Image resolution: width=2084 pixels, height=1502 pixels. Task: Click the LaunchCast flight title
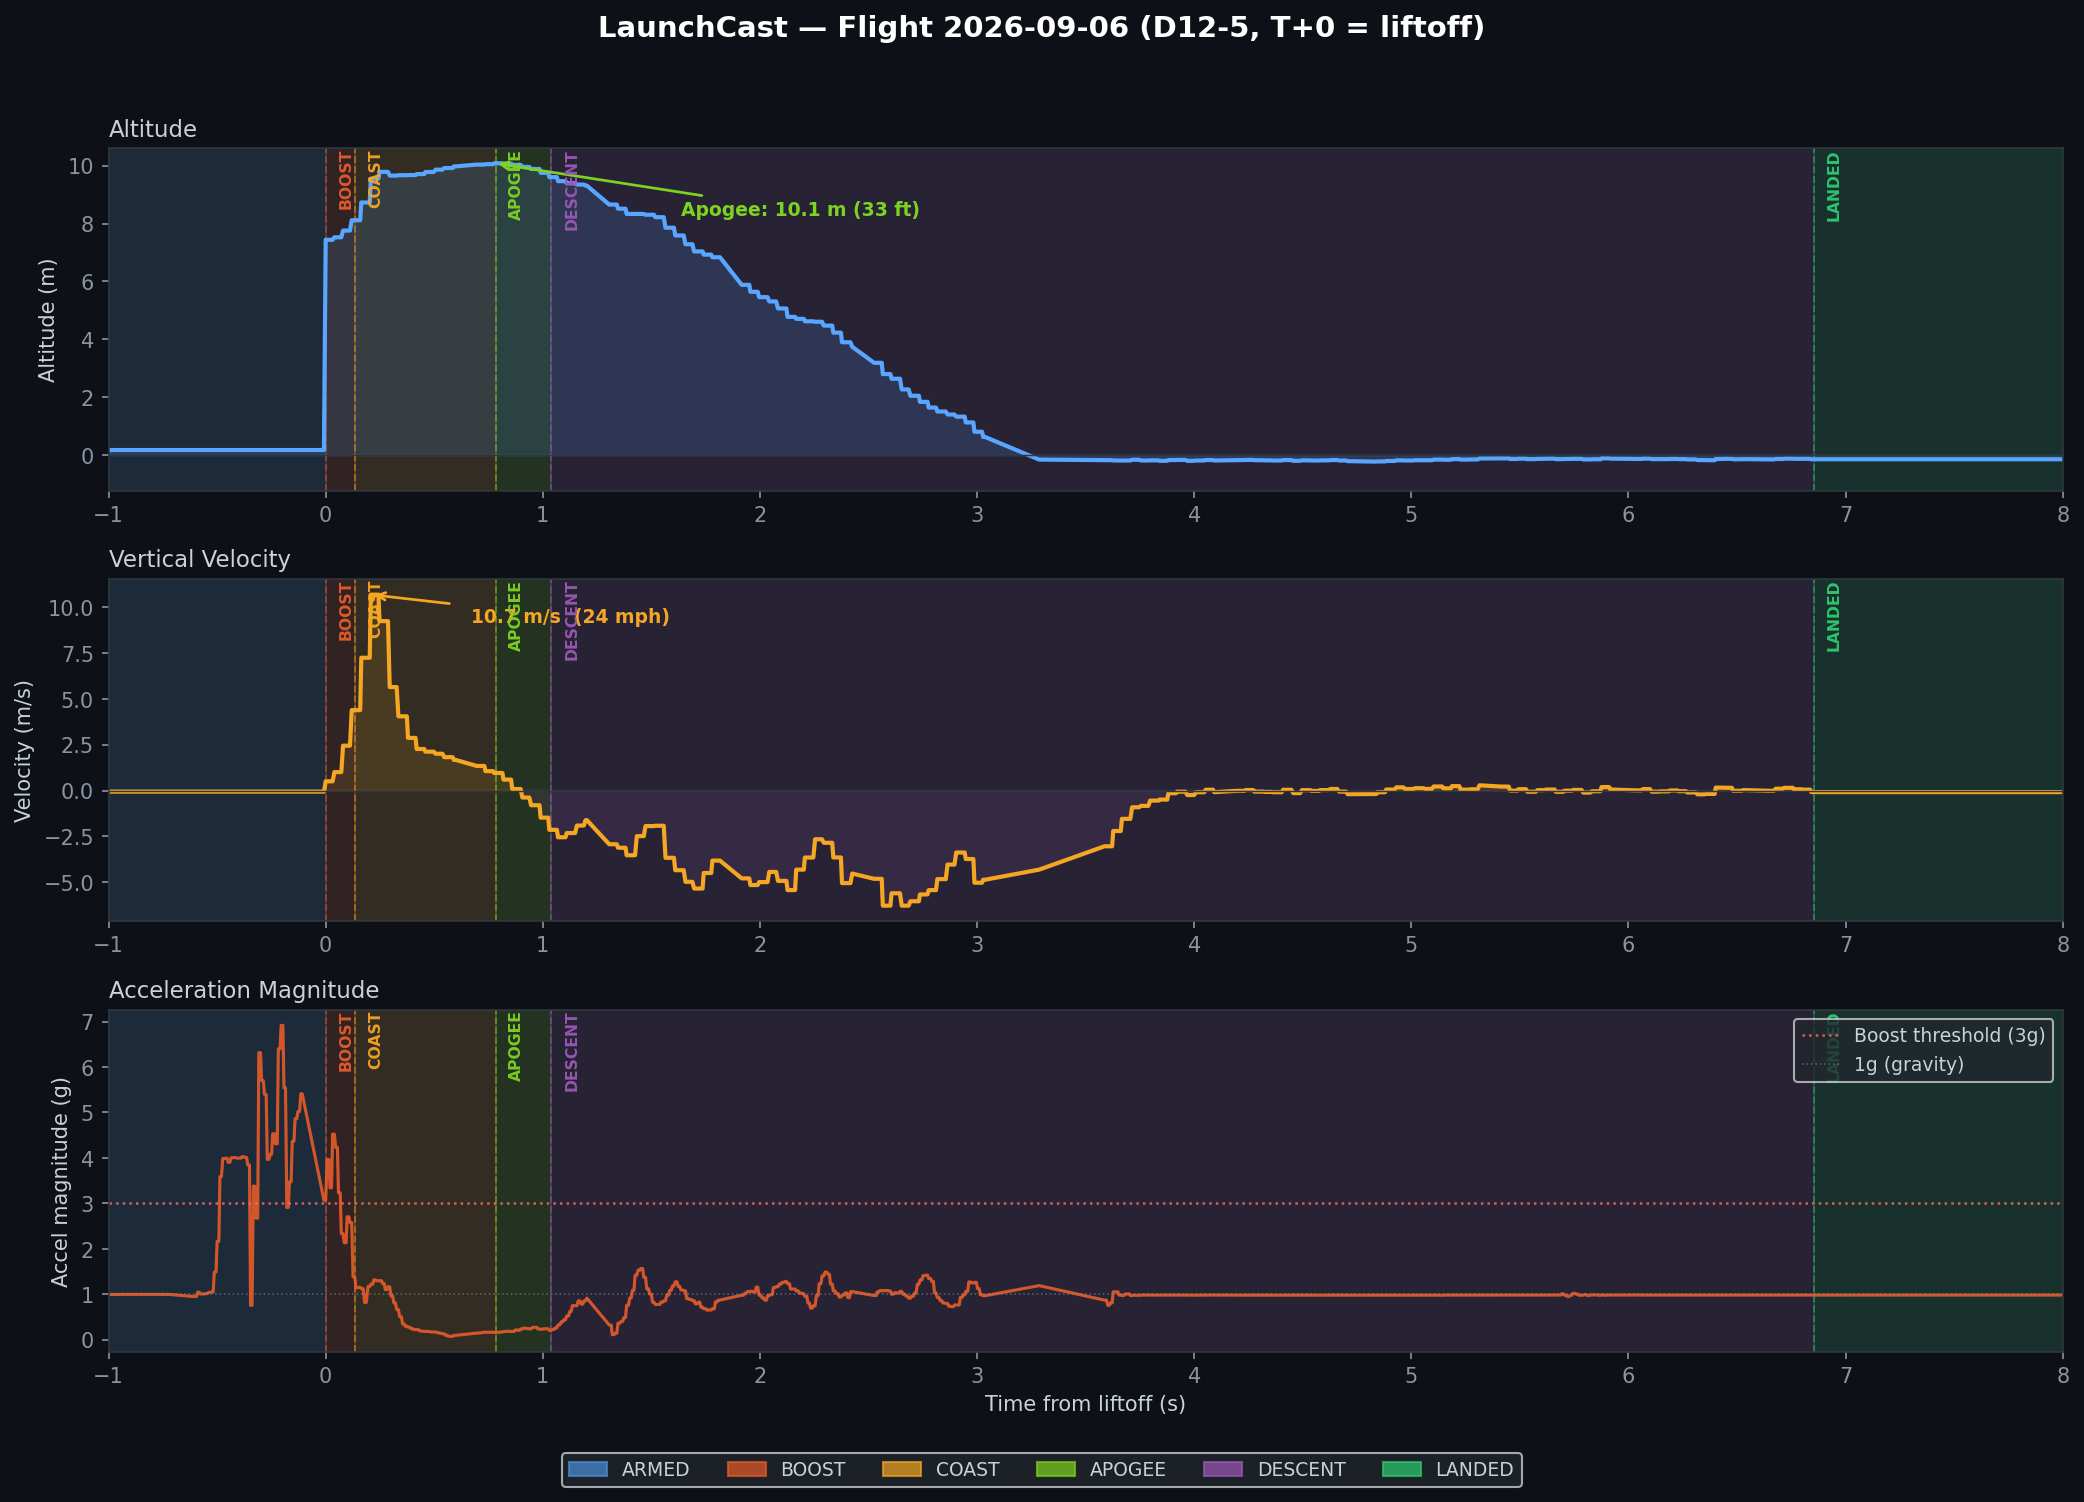(1042, 27)
